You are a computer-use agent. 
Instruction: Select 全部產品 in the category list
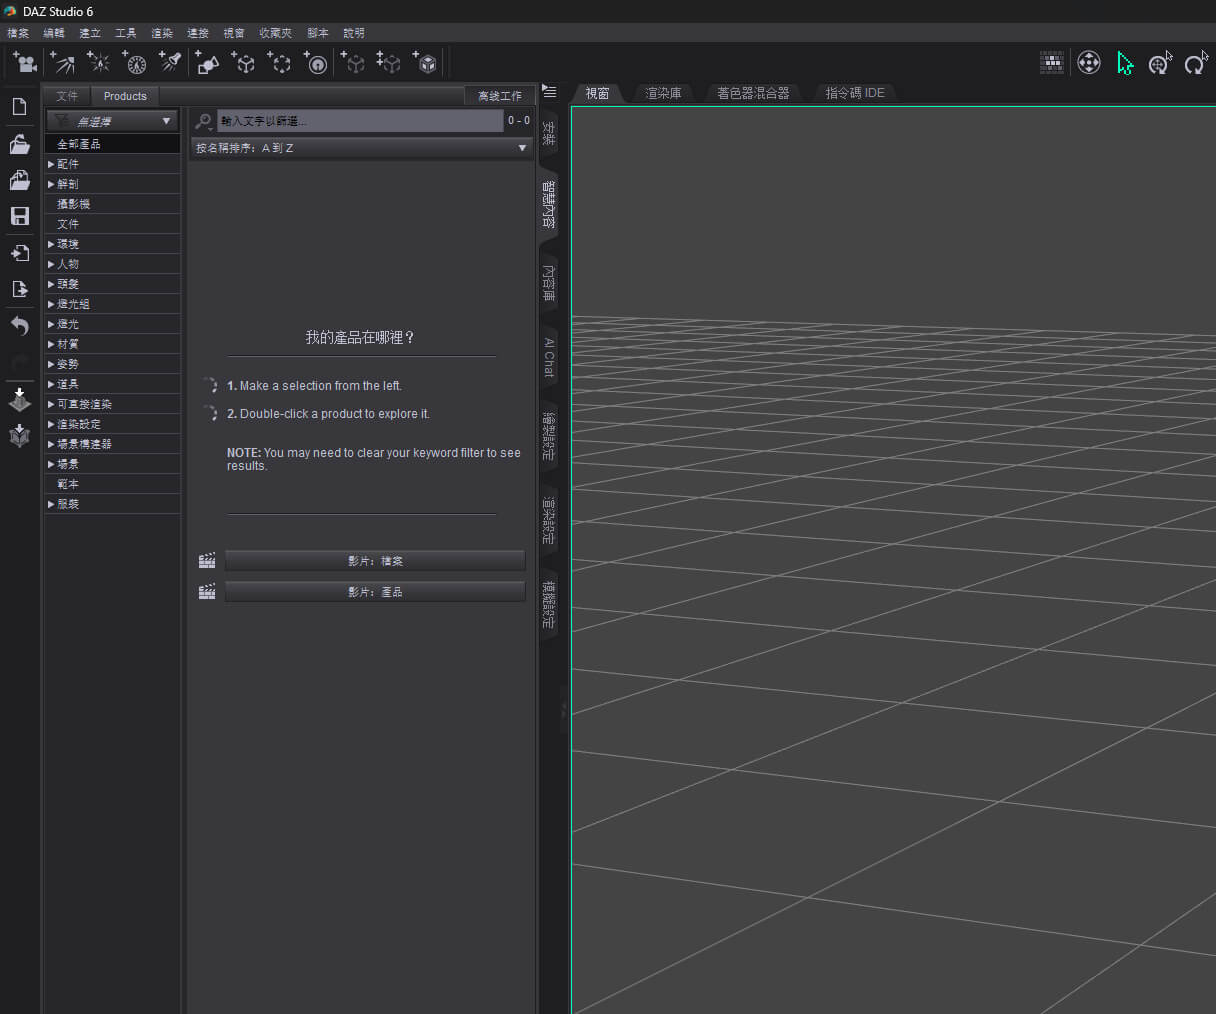[113, 144]
